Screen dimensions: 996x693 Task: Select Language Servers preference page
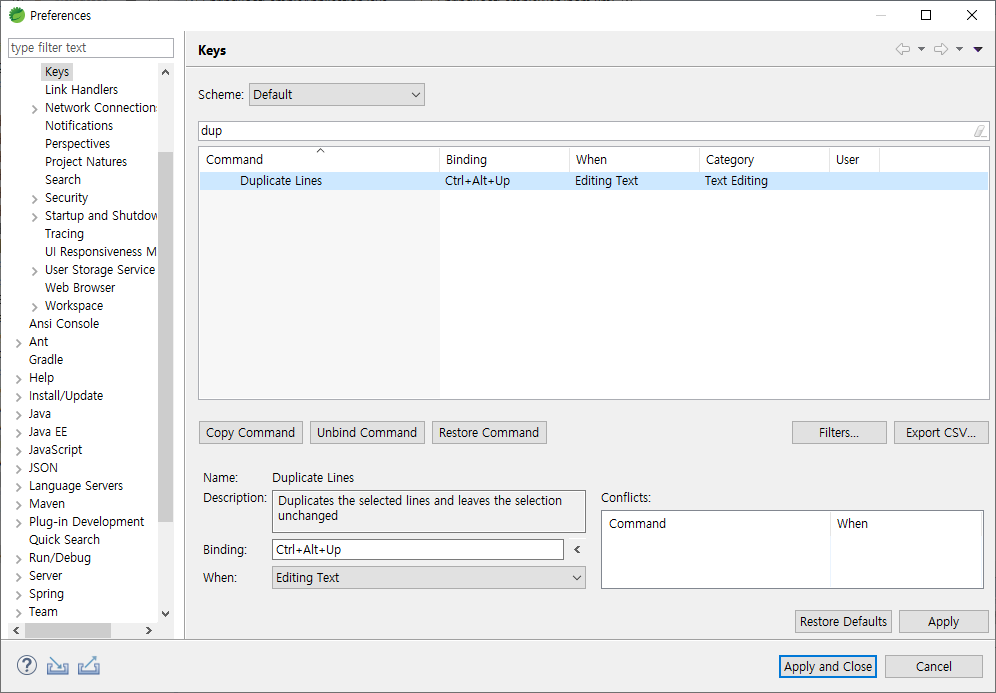[76, 486]
